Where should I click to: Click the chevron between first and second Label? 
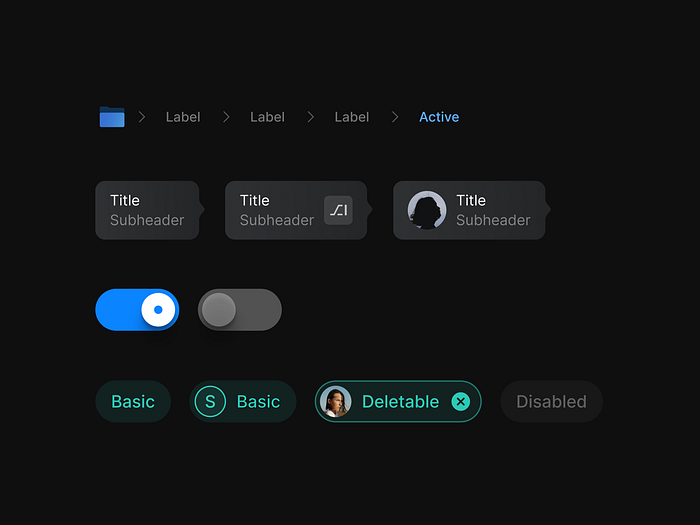tap(226, 117)
